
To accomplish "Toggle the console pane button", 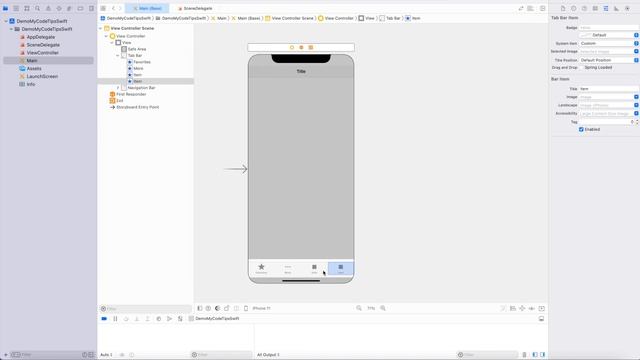I will pyautogui.click(x=542, y=355).
